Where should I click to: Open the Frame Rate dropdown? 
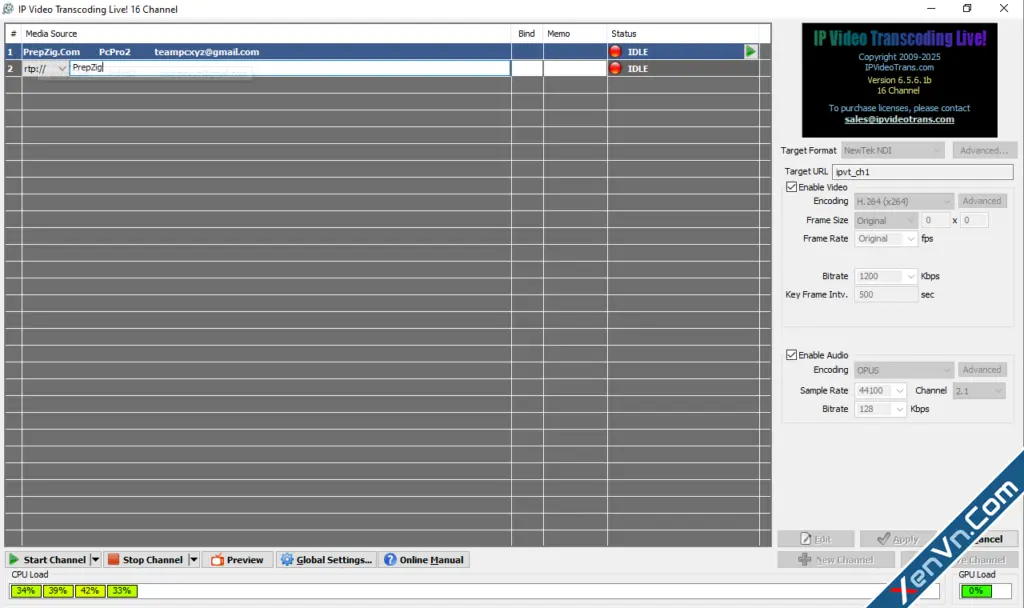point(886,239)
